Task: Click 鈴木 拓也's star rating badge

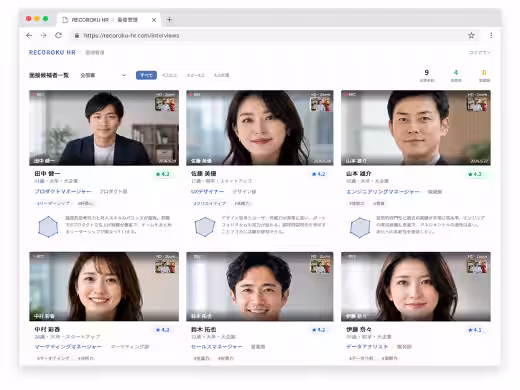Action: pyautogui.click(x=318, y=330)
